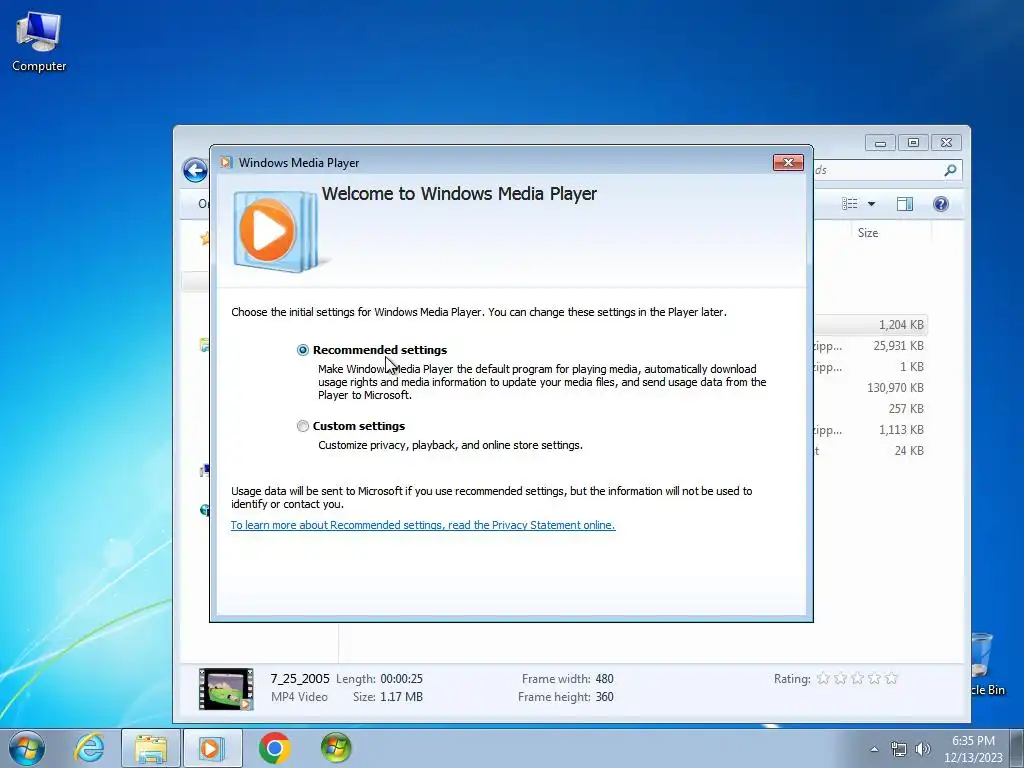Open the Recycle Bin desktop icon
The width and height of the screenshot is (1024, 768).
tap(987, 663)
